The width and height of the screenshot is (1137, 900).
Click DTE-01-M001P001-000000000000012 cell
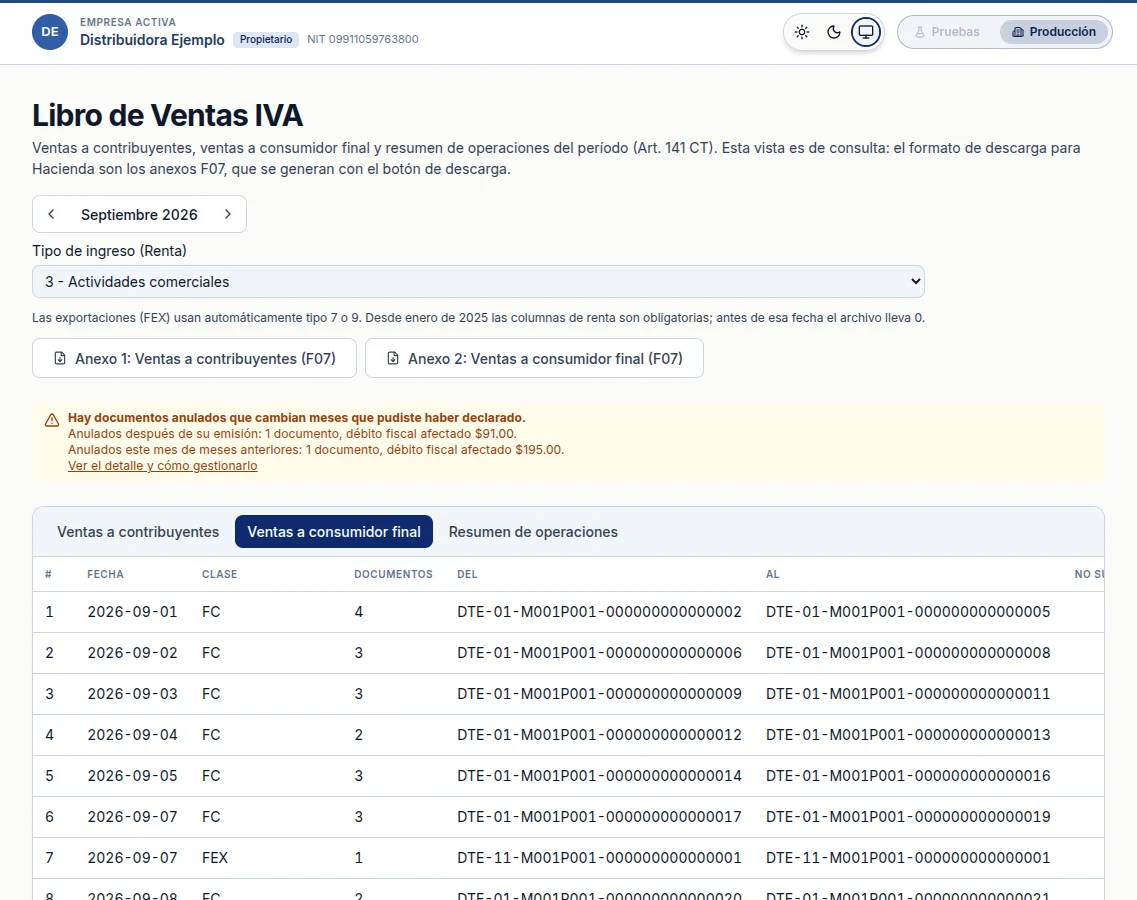599,735
